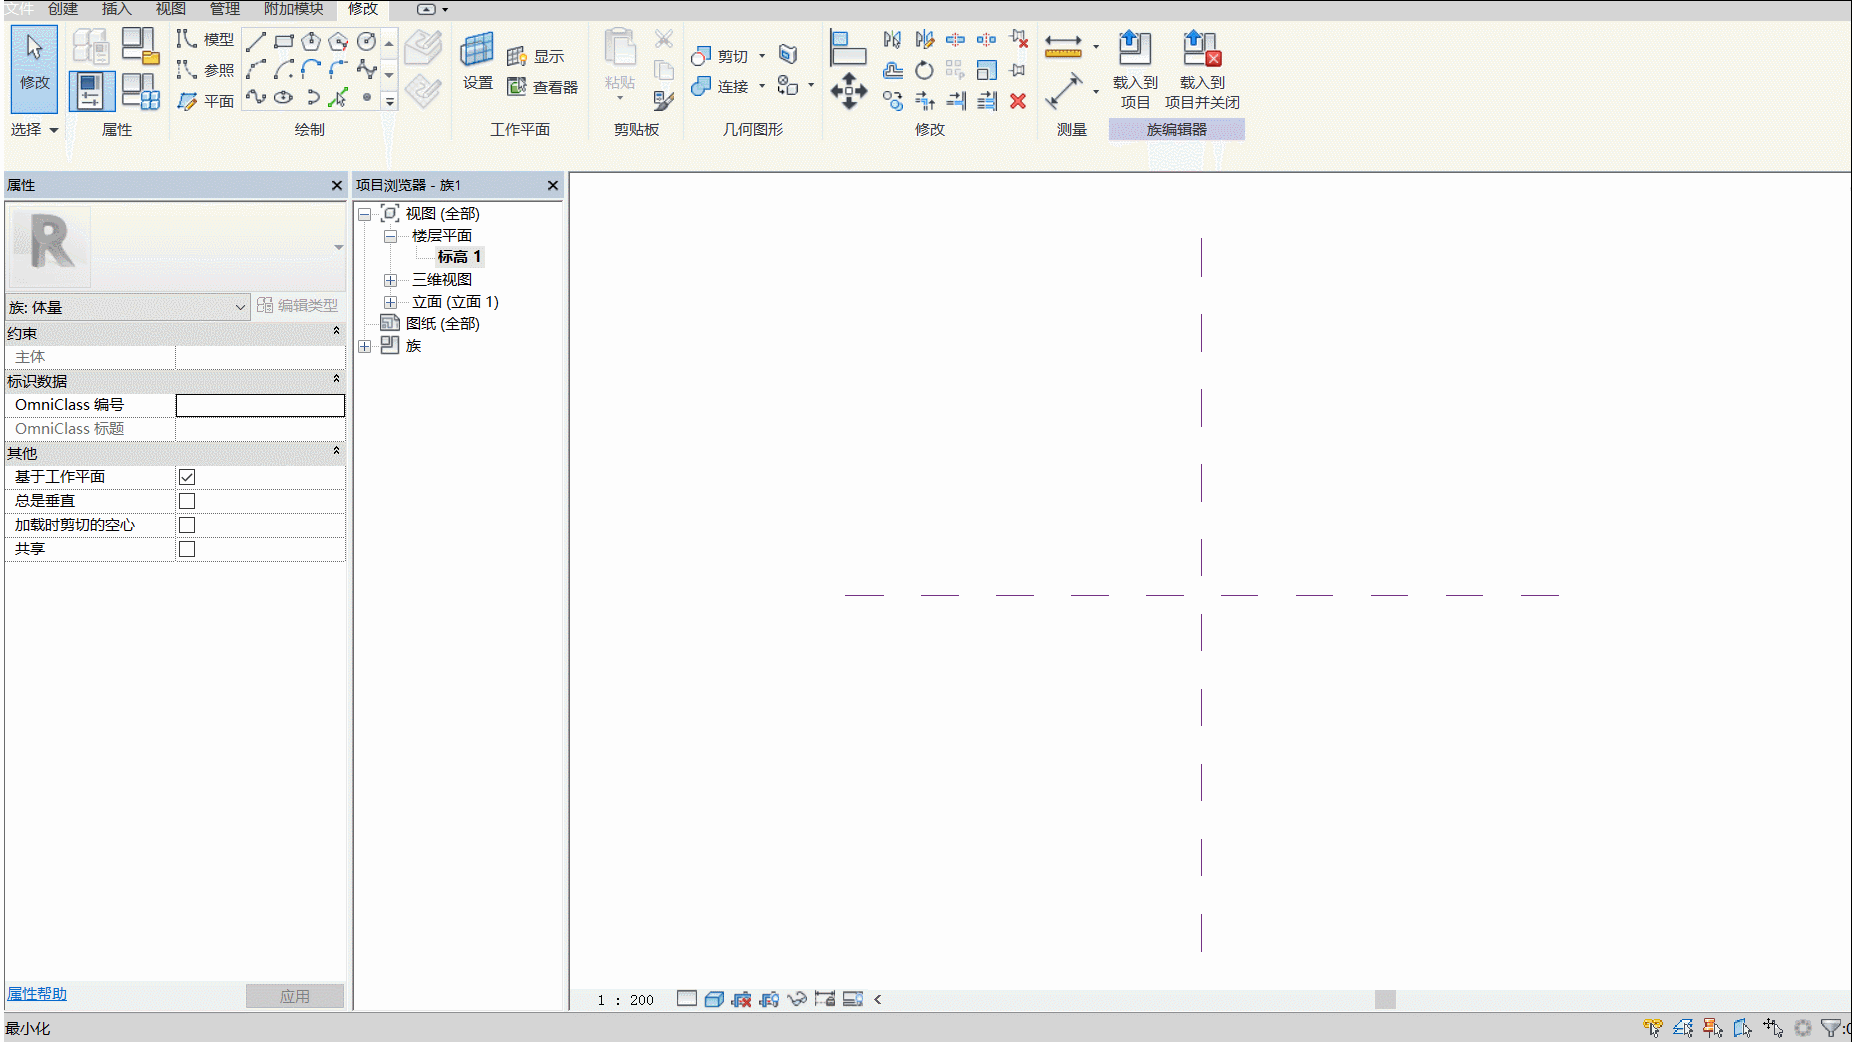The image size is (1852, 1042).
Task: Open the Set work plane tool
Action: click(477, 61)
